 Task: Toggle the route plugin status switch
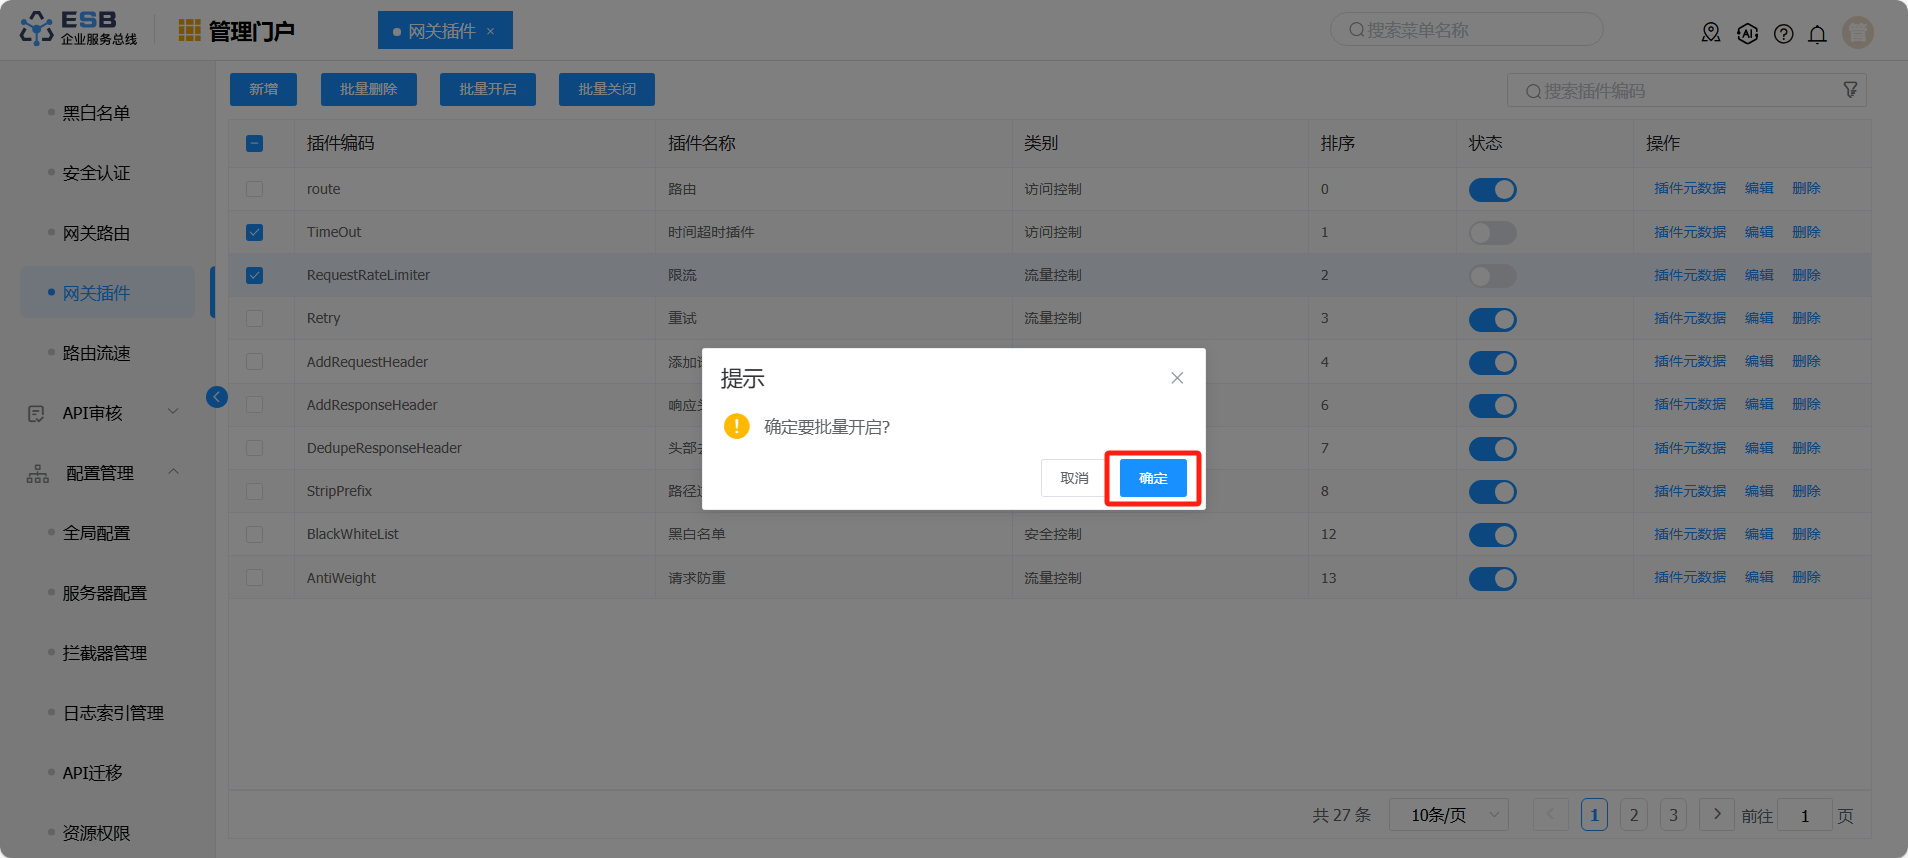(1492, 190)
